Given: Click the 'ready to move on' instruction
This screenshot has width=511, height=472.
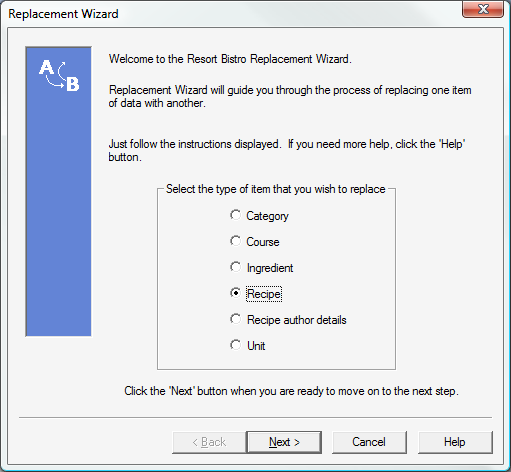Looking at the screenshot, I should tap(291, 391).
